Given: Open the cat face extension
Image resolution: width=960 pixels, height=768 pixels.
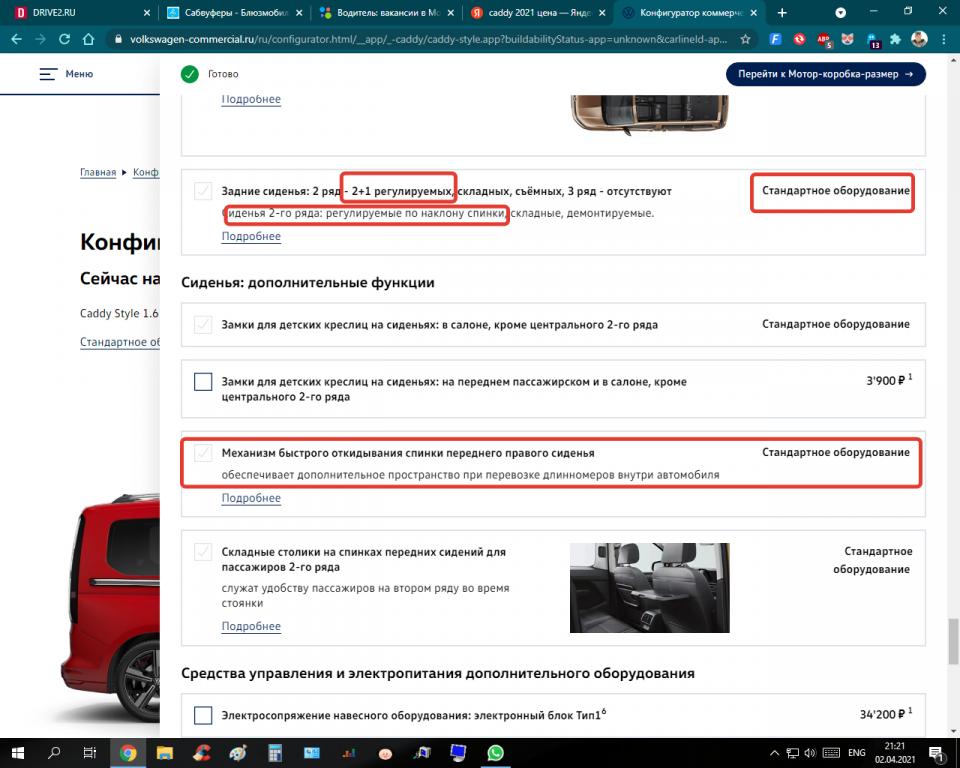Looking at the screenshot, I should pos(847,39).
